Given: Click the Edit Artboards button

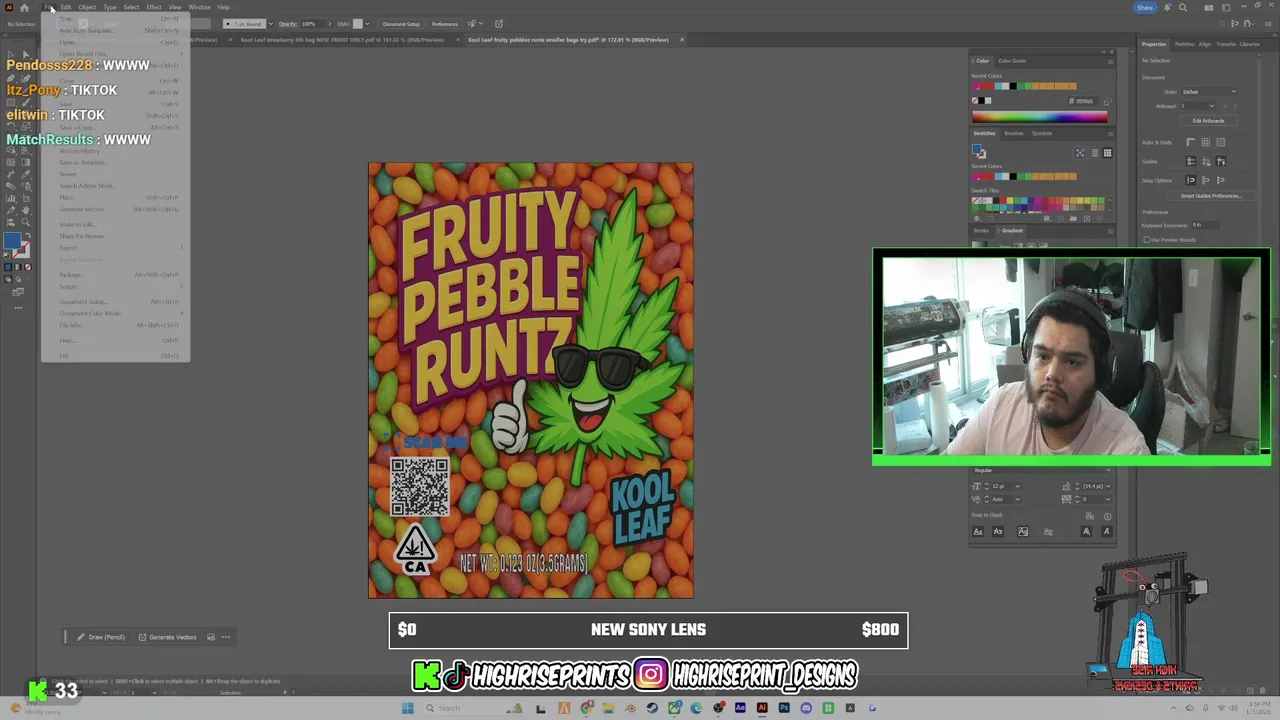Looking at the screenshot, I should coord(1208,121).
